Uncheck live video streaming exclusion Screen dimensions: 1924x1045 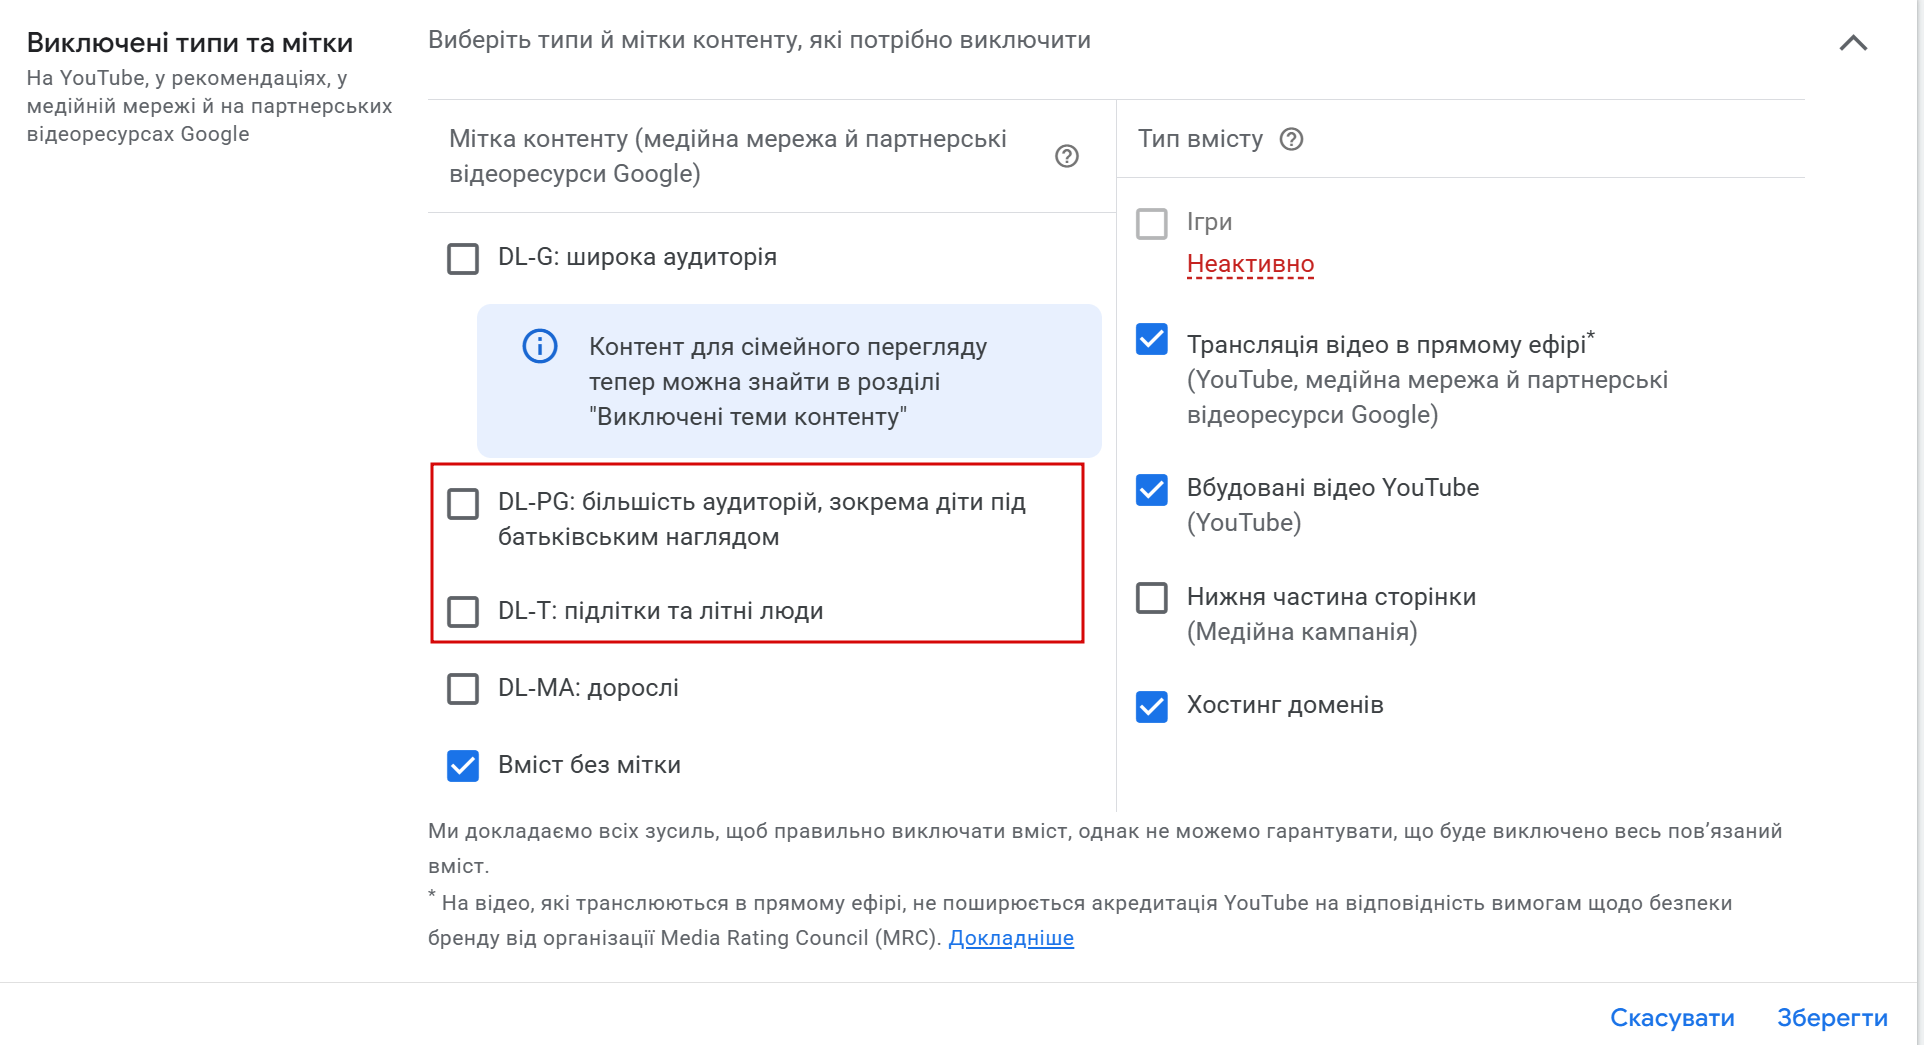[x=1152, y=340]
